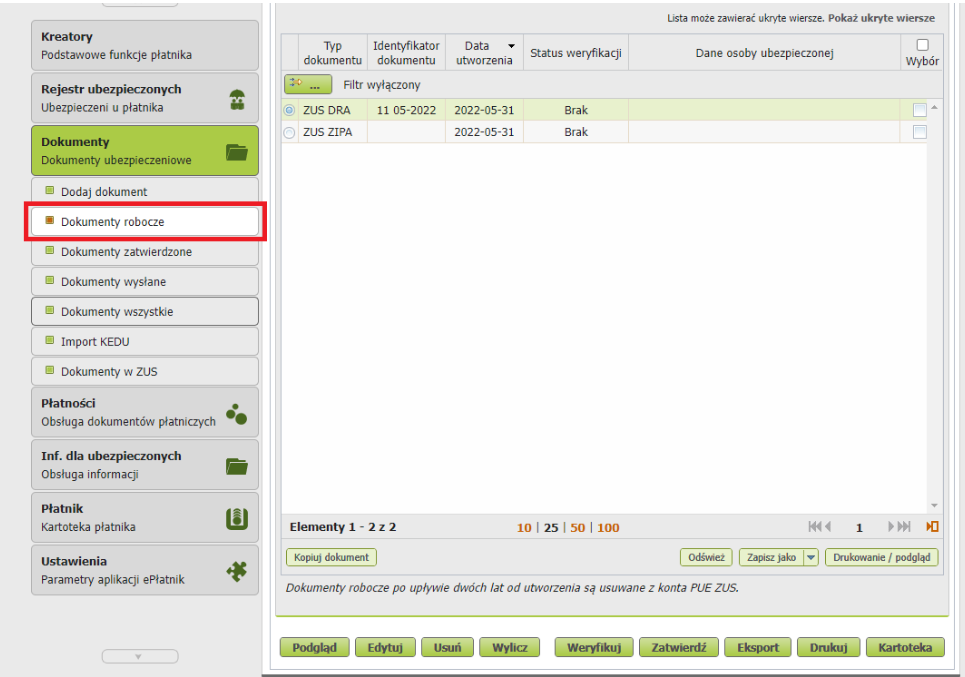Click the Ustawienia puzzle icon
Viewport: 965px width, 677px height.
point(237,570)
